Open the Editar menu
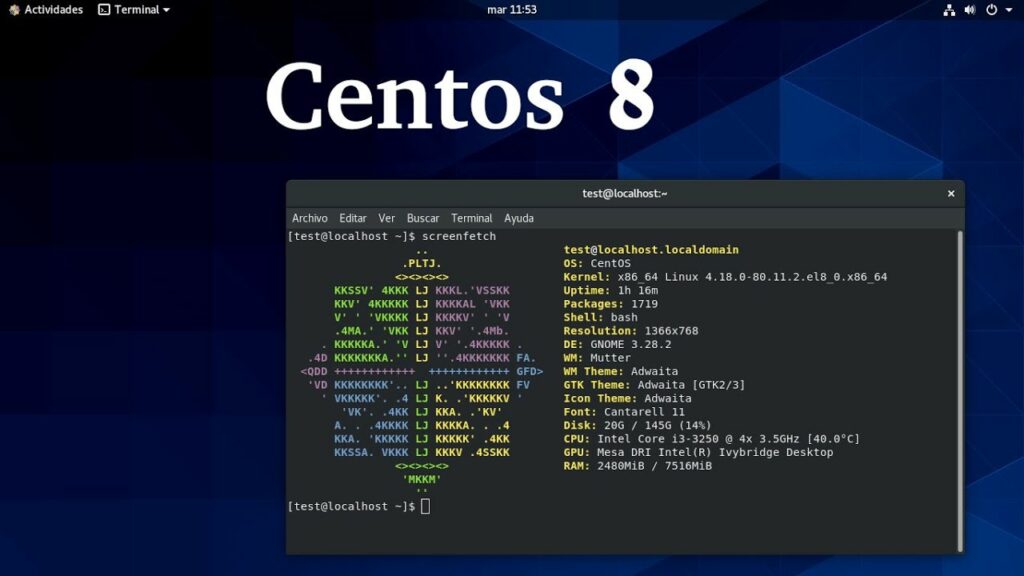Viewport: 1024px width, 576px height. point(352,218)
